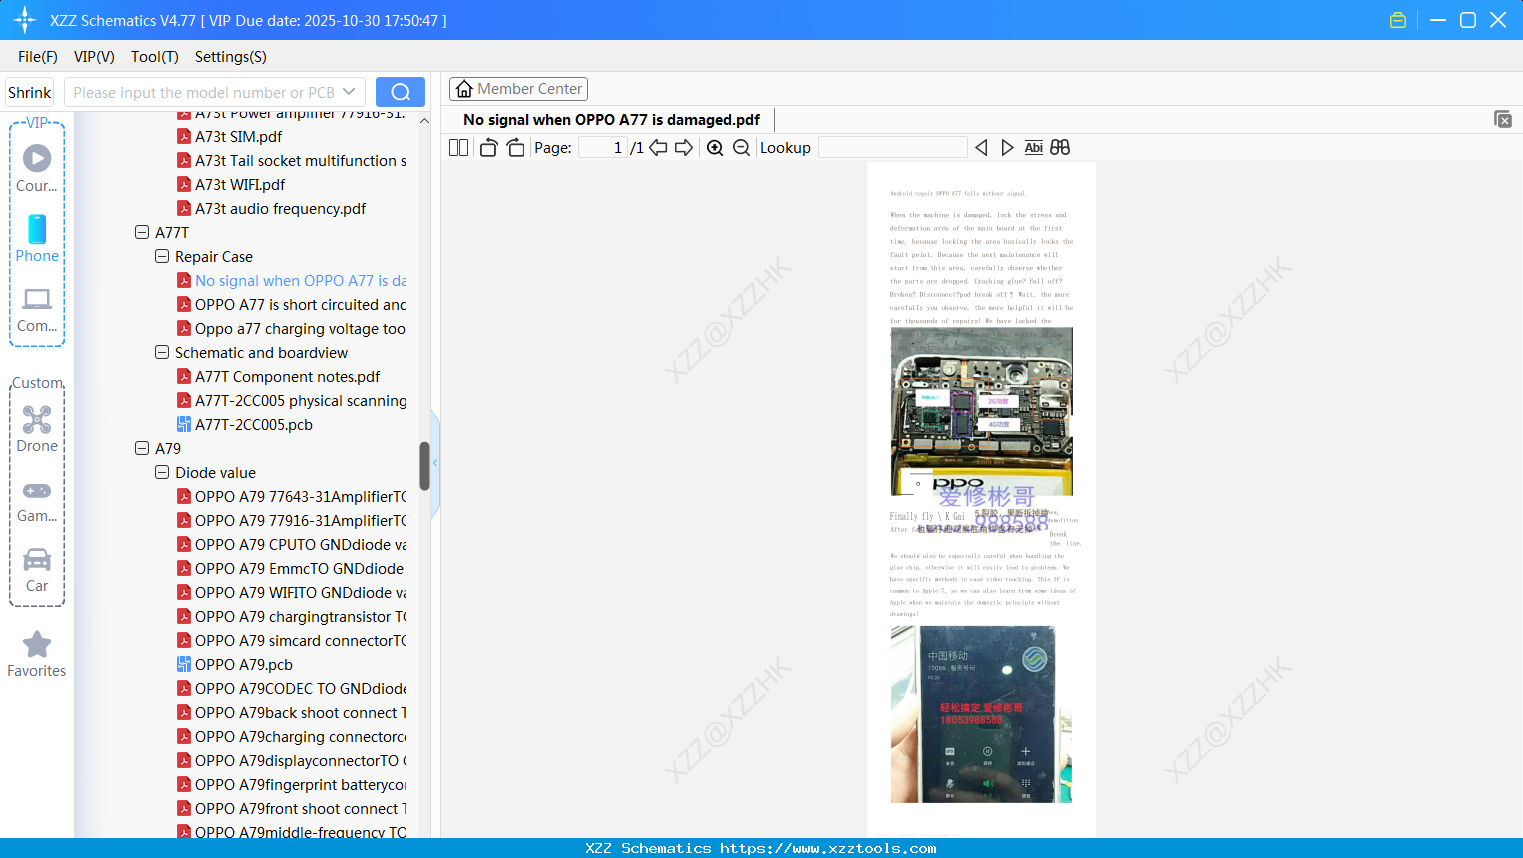Click the binoculars search icon
This screenshot has width=1523, height=858.
(x=1060, y=148)
